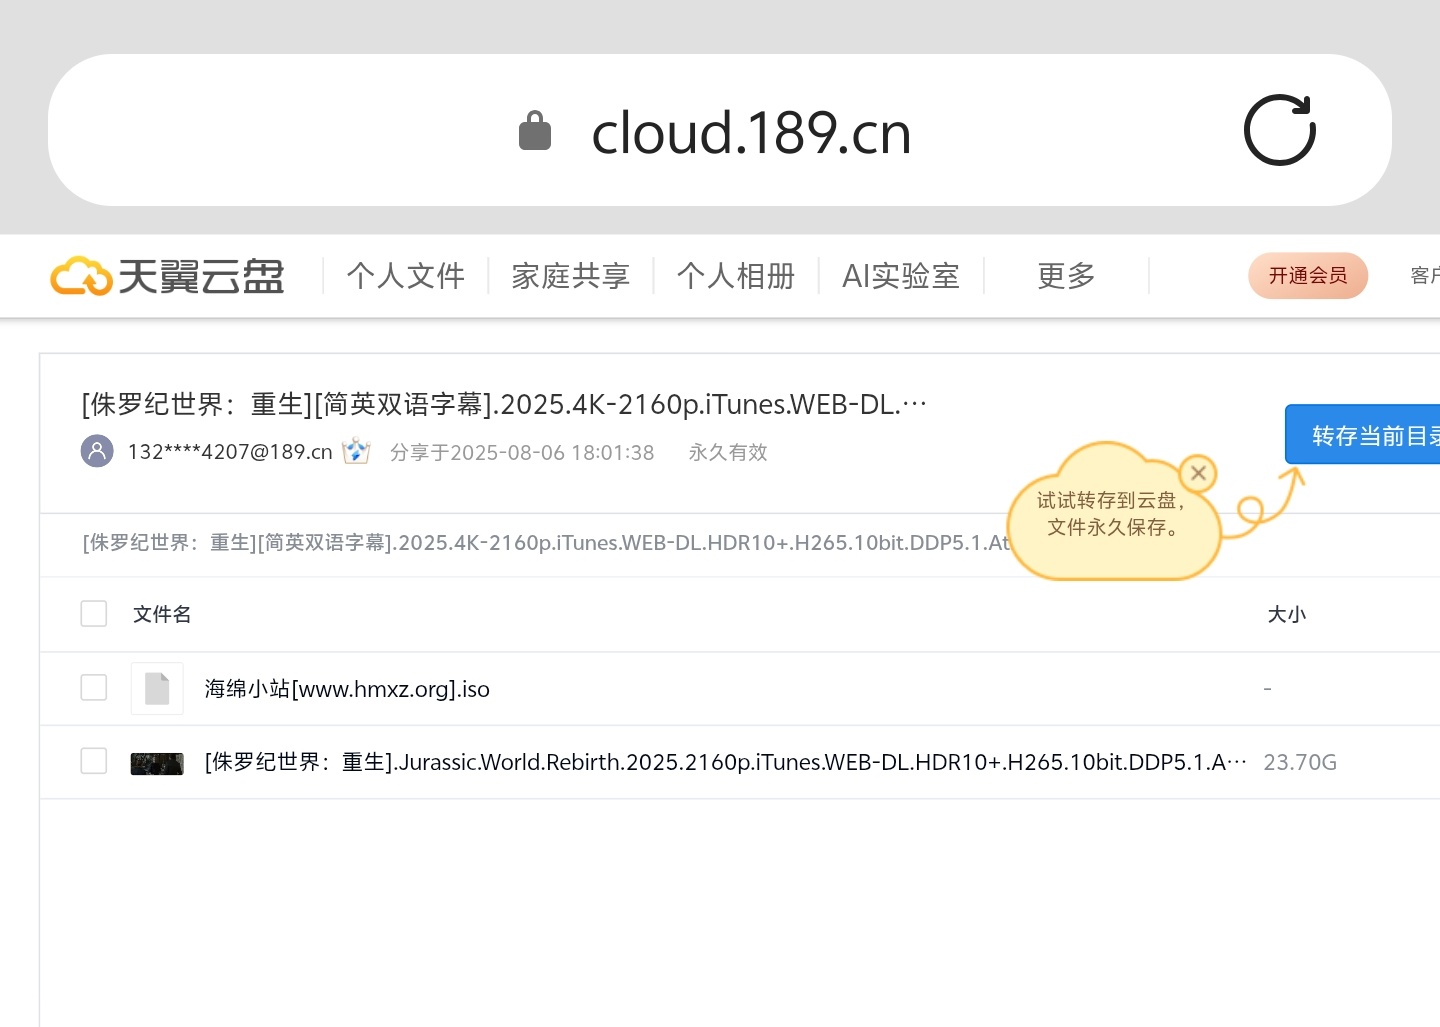This screenshot has width=1440, height=1027.
Task: Click the 转存当前目录 button
Action: tap(1363, 435)
